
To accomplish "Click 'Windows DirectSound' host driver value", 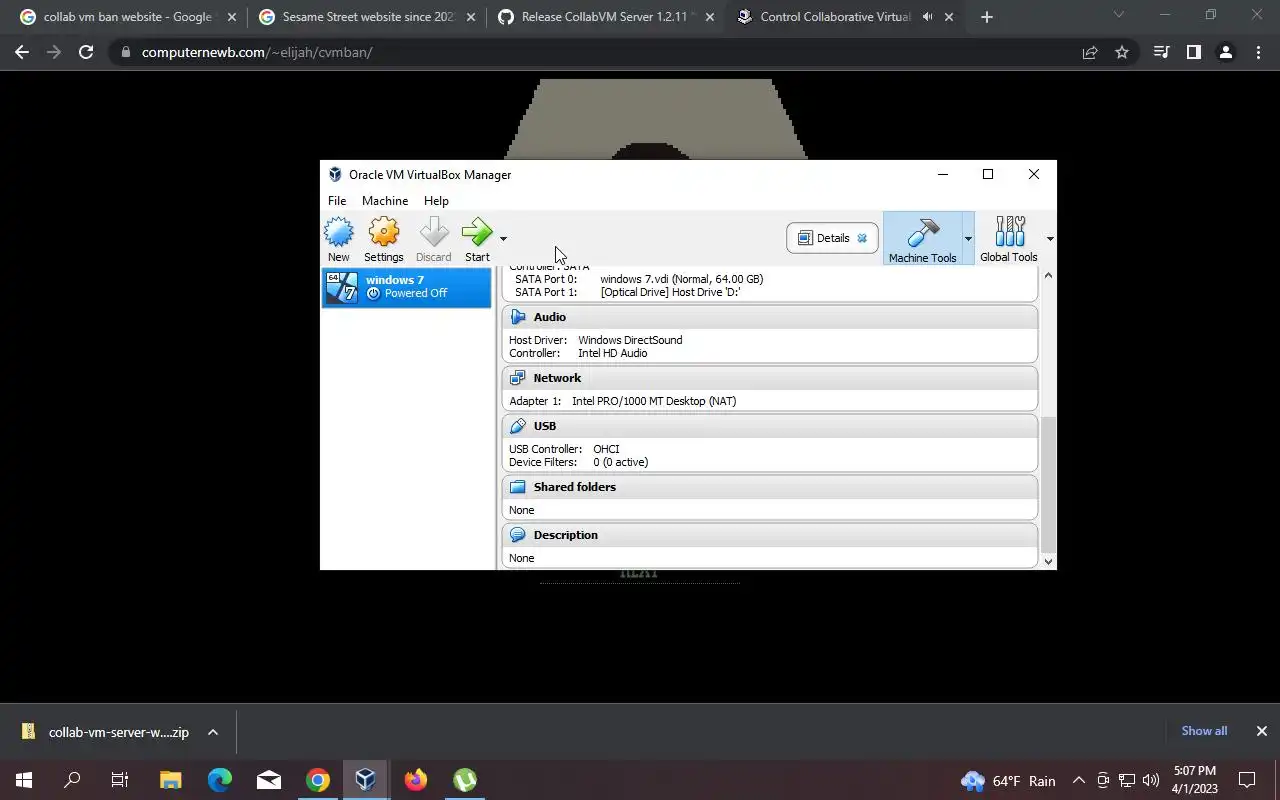I will (630, 340).
